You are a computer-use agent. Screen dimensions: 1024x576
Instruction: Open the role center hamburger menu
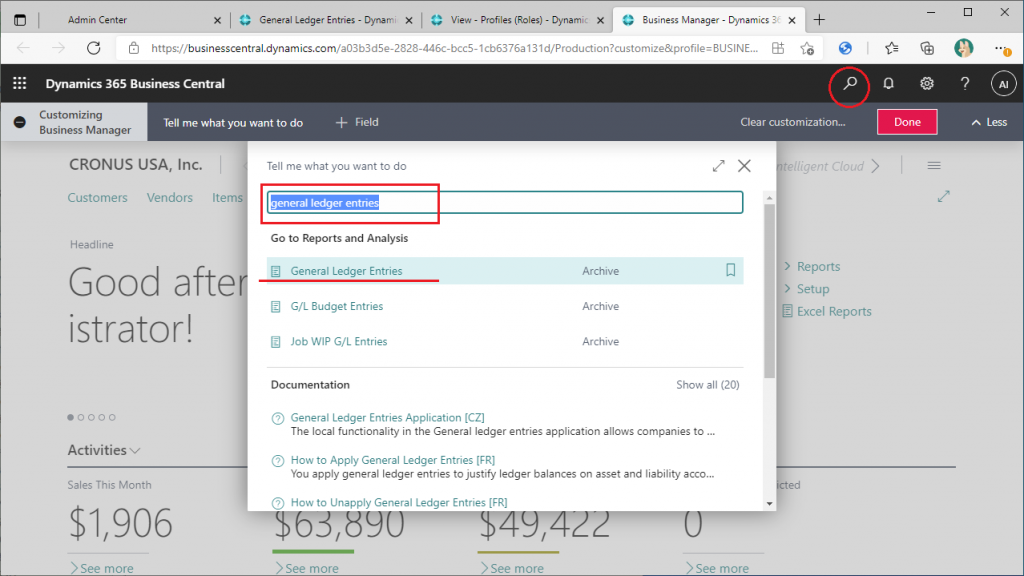tap(934, 166)
